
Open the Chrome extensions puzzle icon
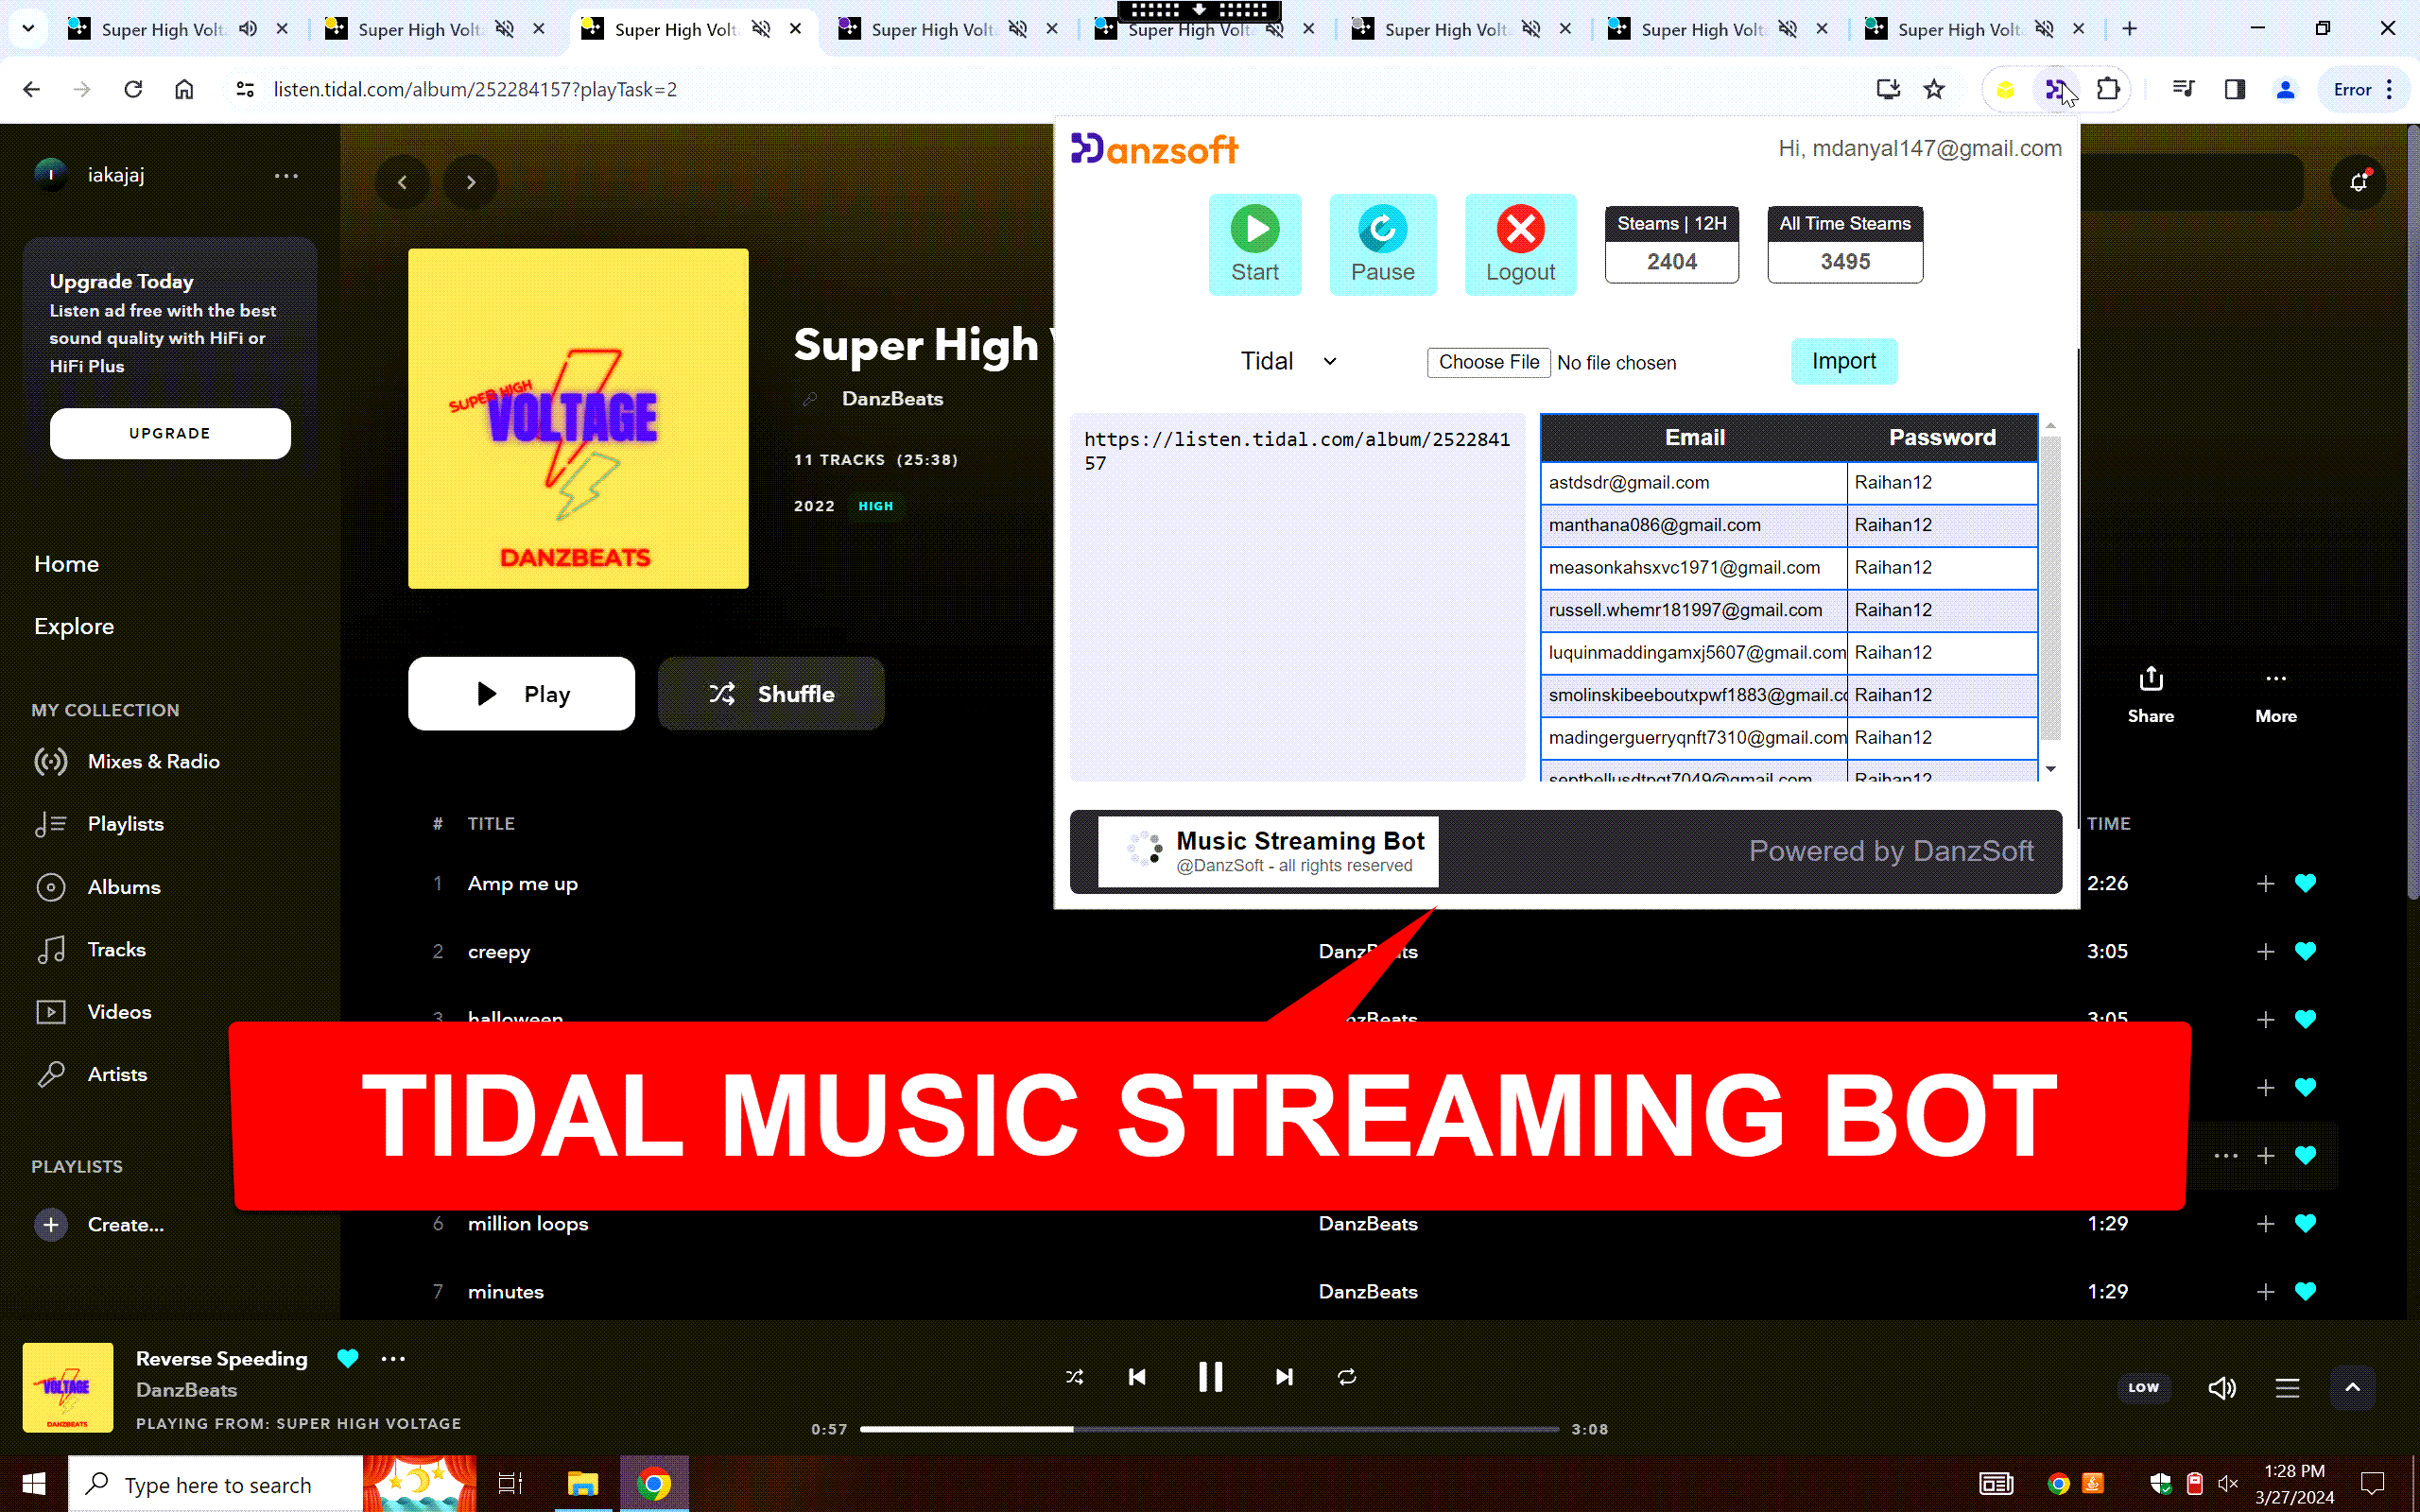click(2108, 90)
